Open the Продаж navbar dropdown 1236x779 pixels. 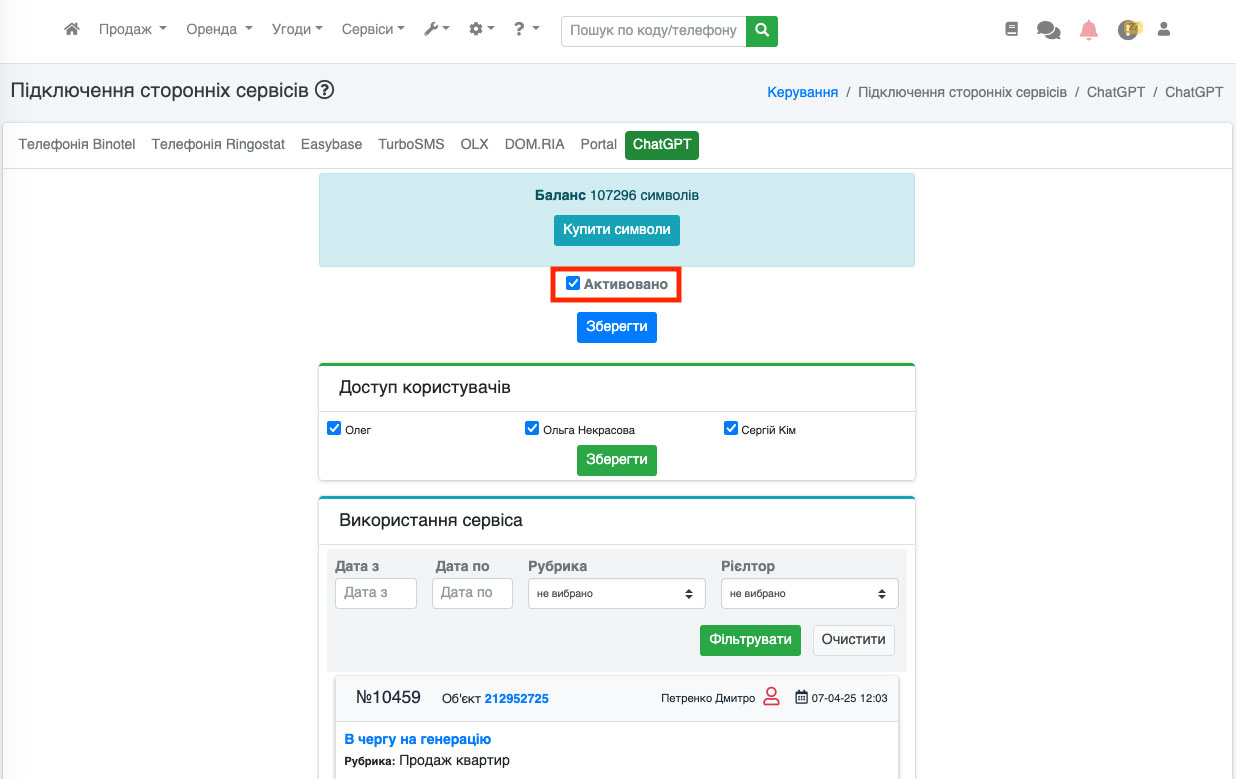point(132,30)
